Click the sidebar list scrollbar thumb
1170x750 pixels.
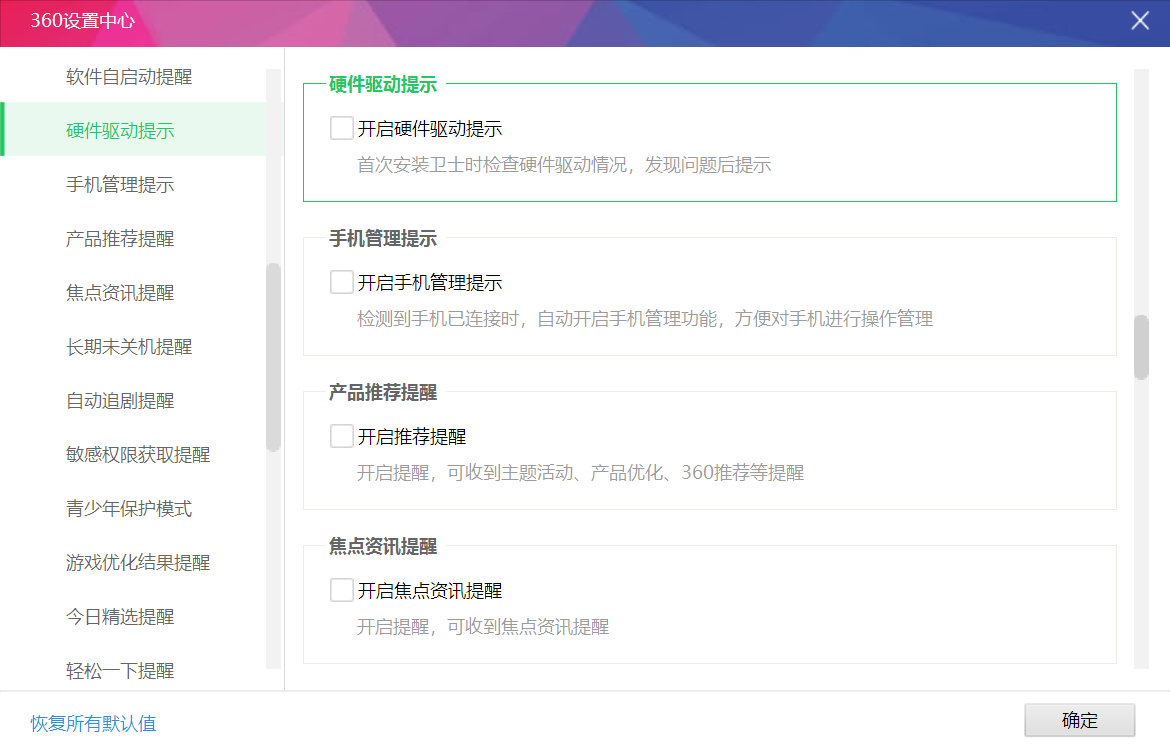tap(273, 357)
